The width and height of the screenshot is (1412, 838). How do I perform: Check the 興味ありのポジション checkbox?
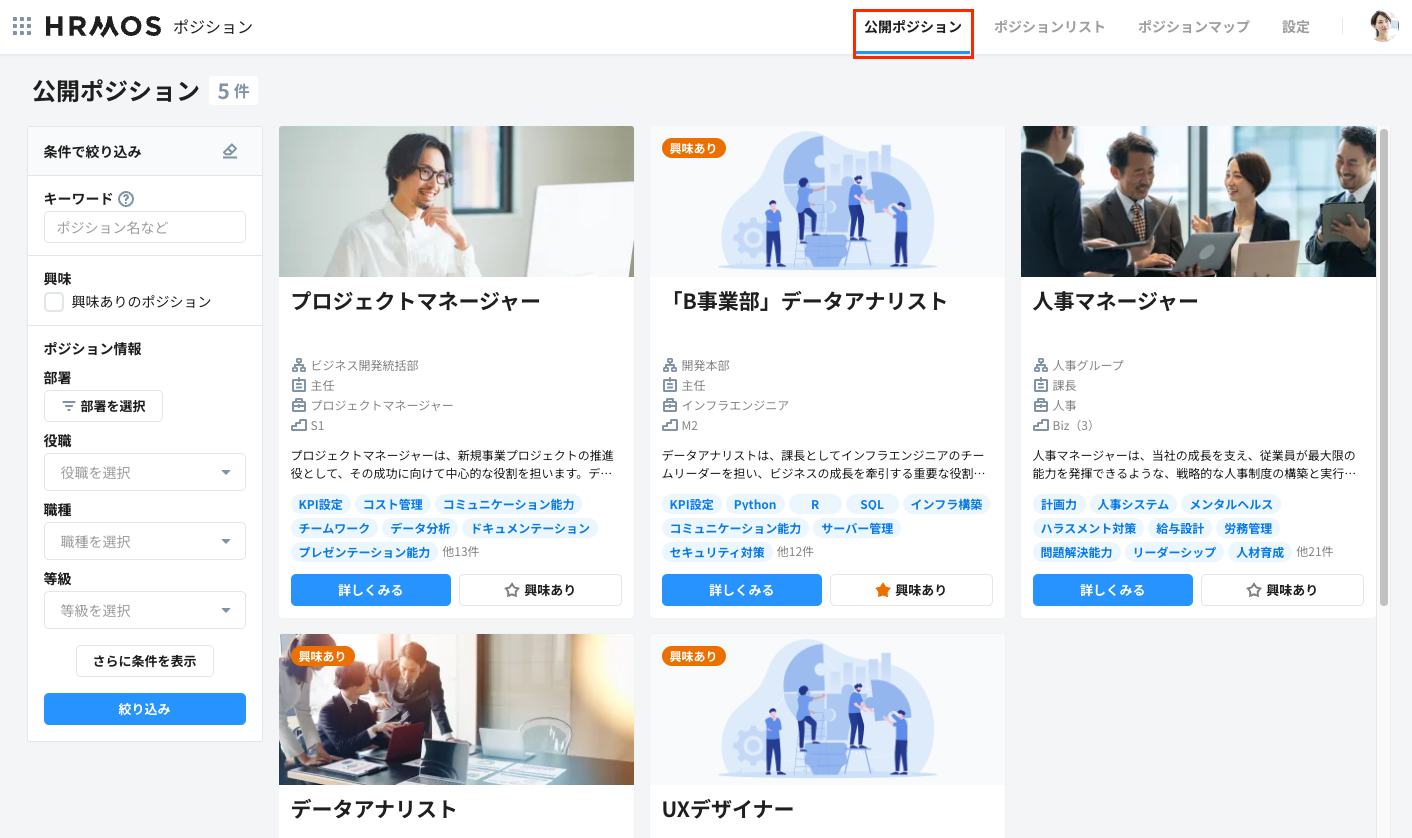coord(54,300)
